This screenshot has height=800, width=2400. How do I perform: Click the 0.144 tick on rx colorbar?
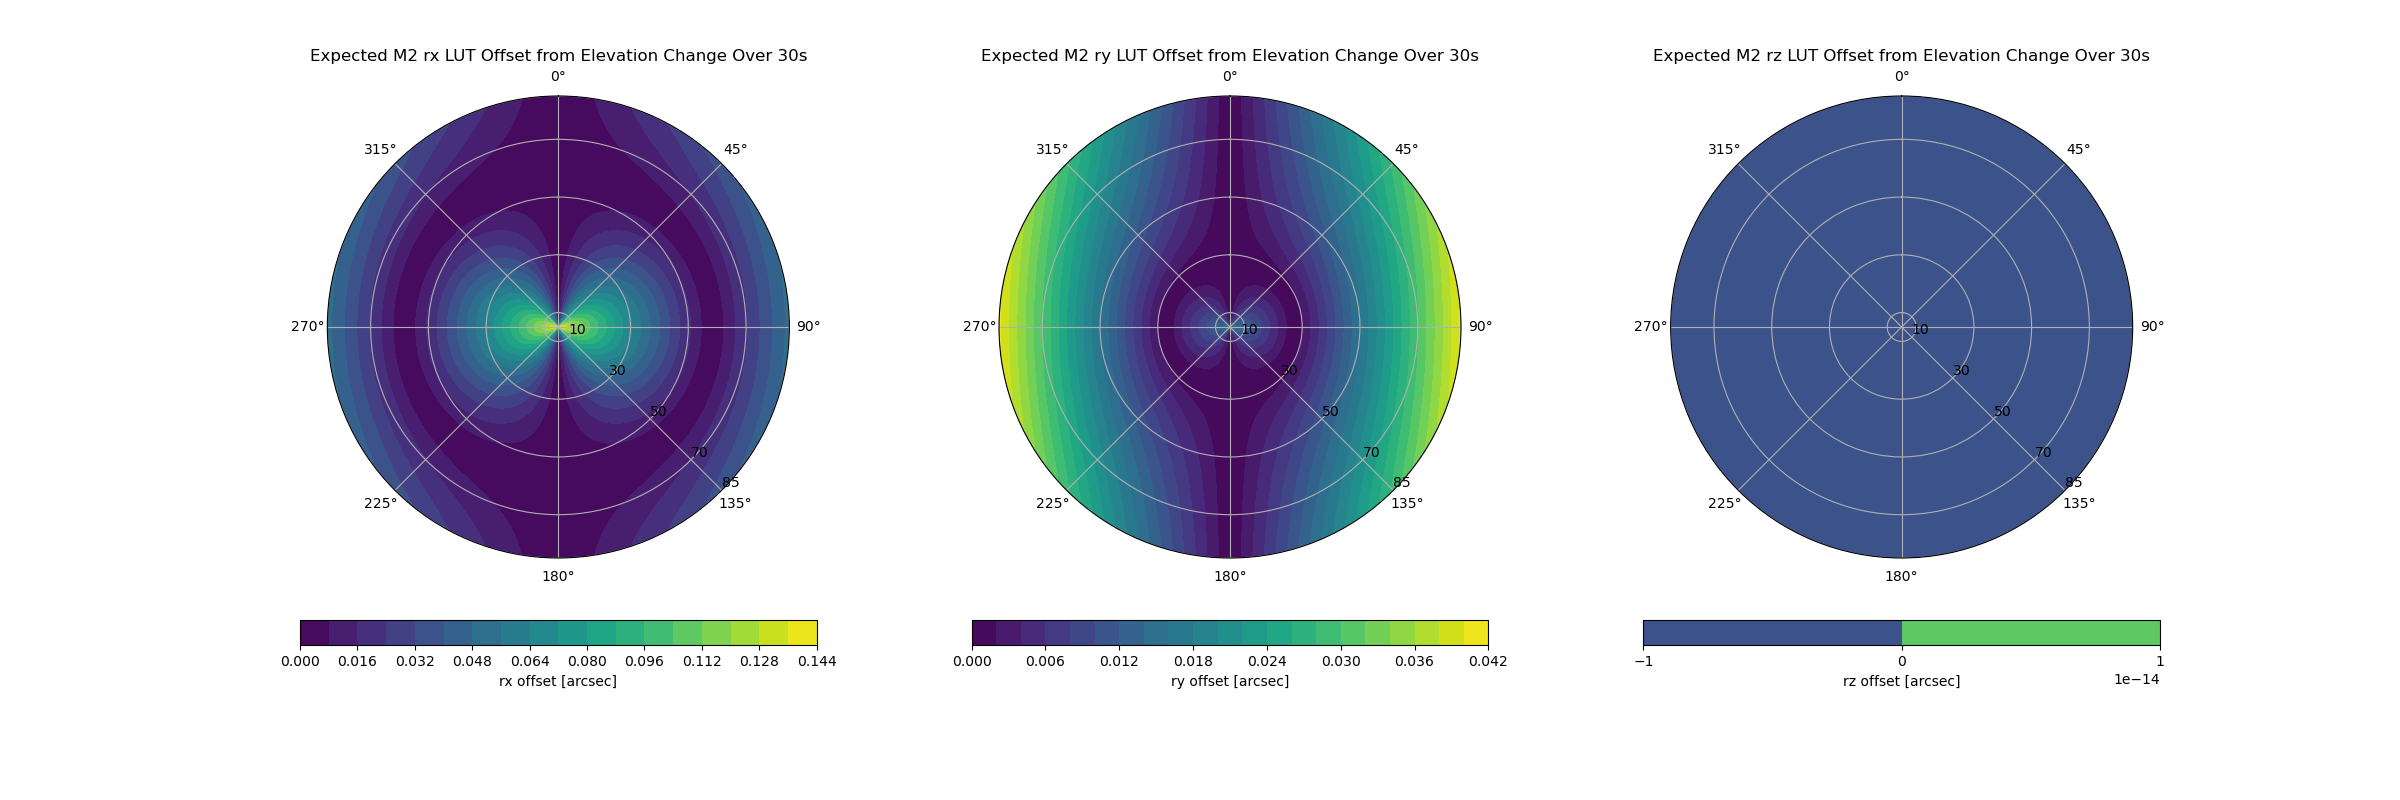pos(816,661)
